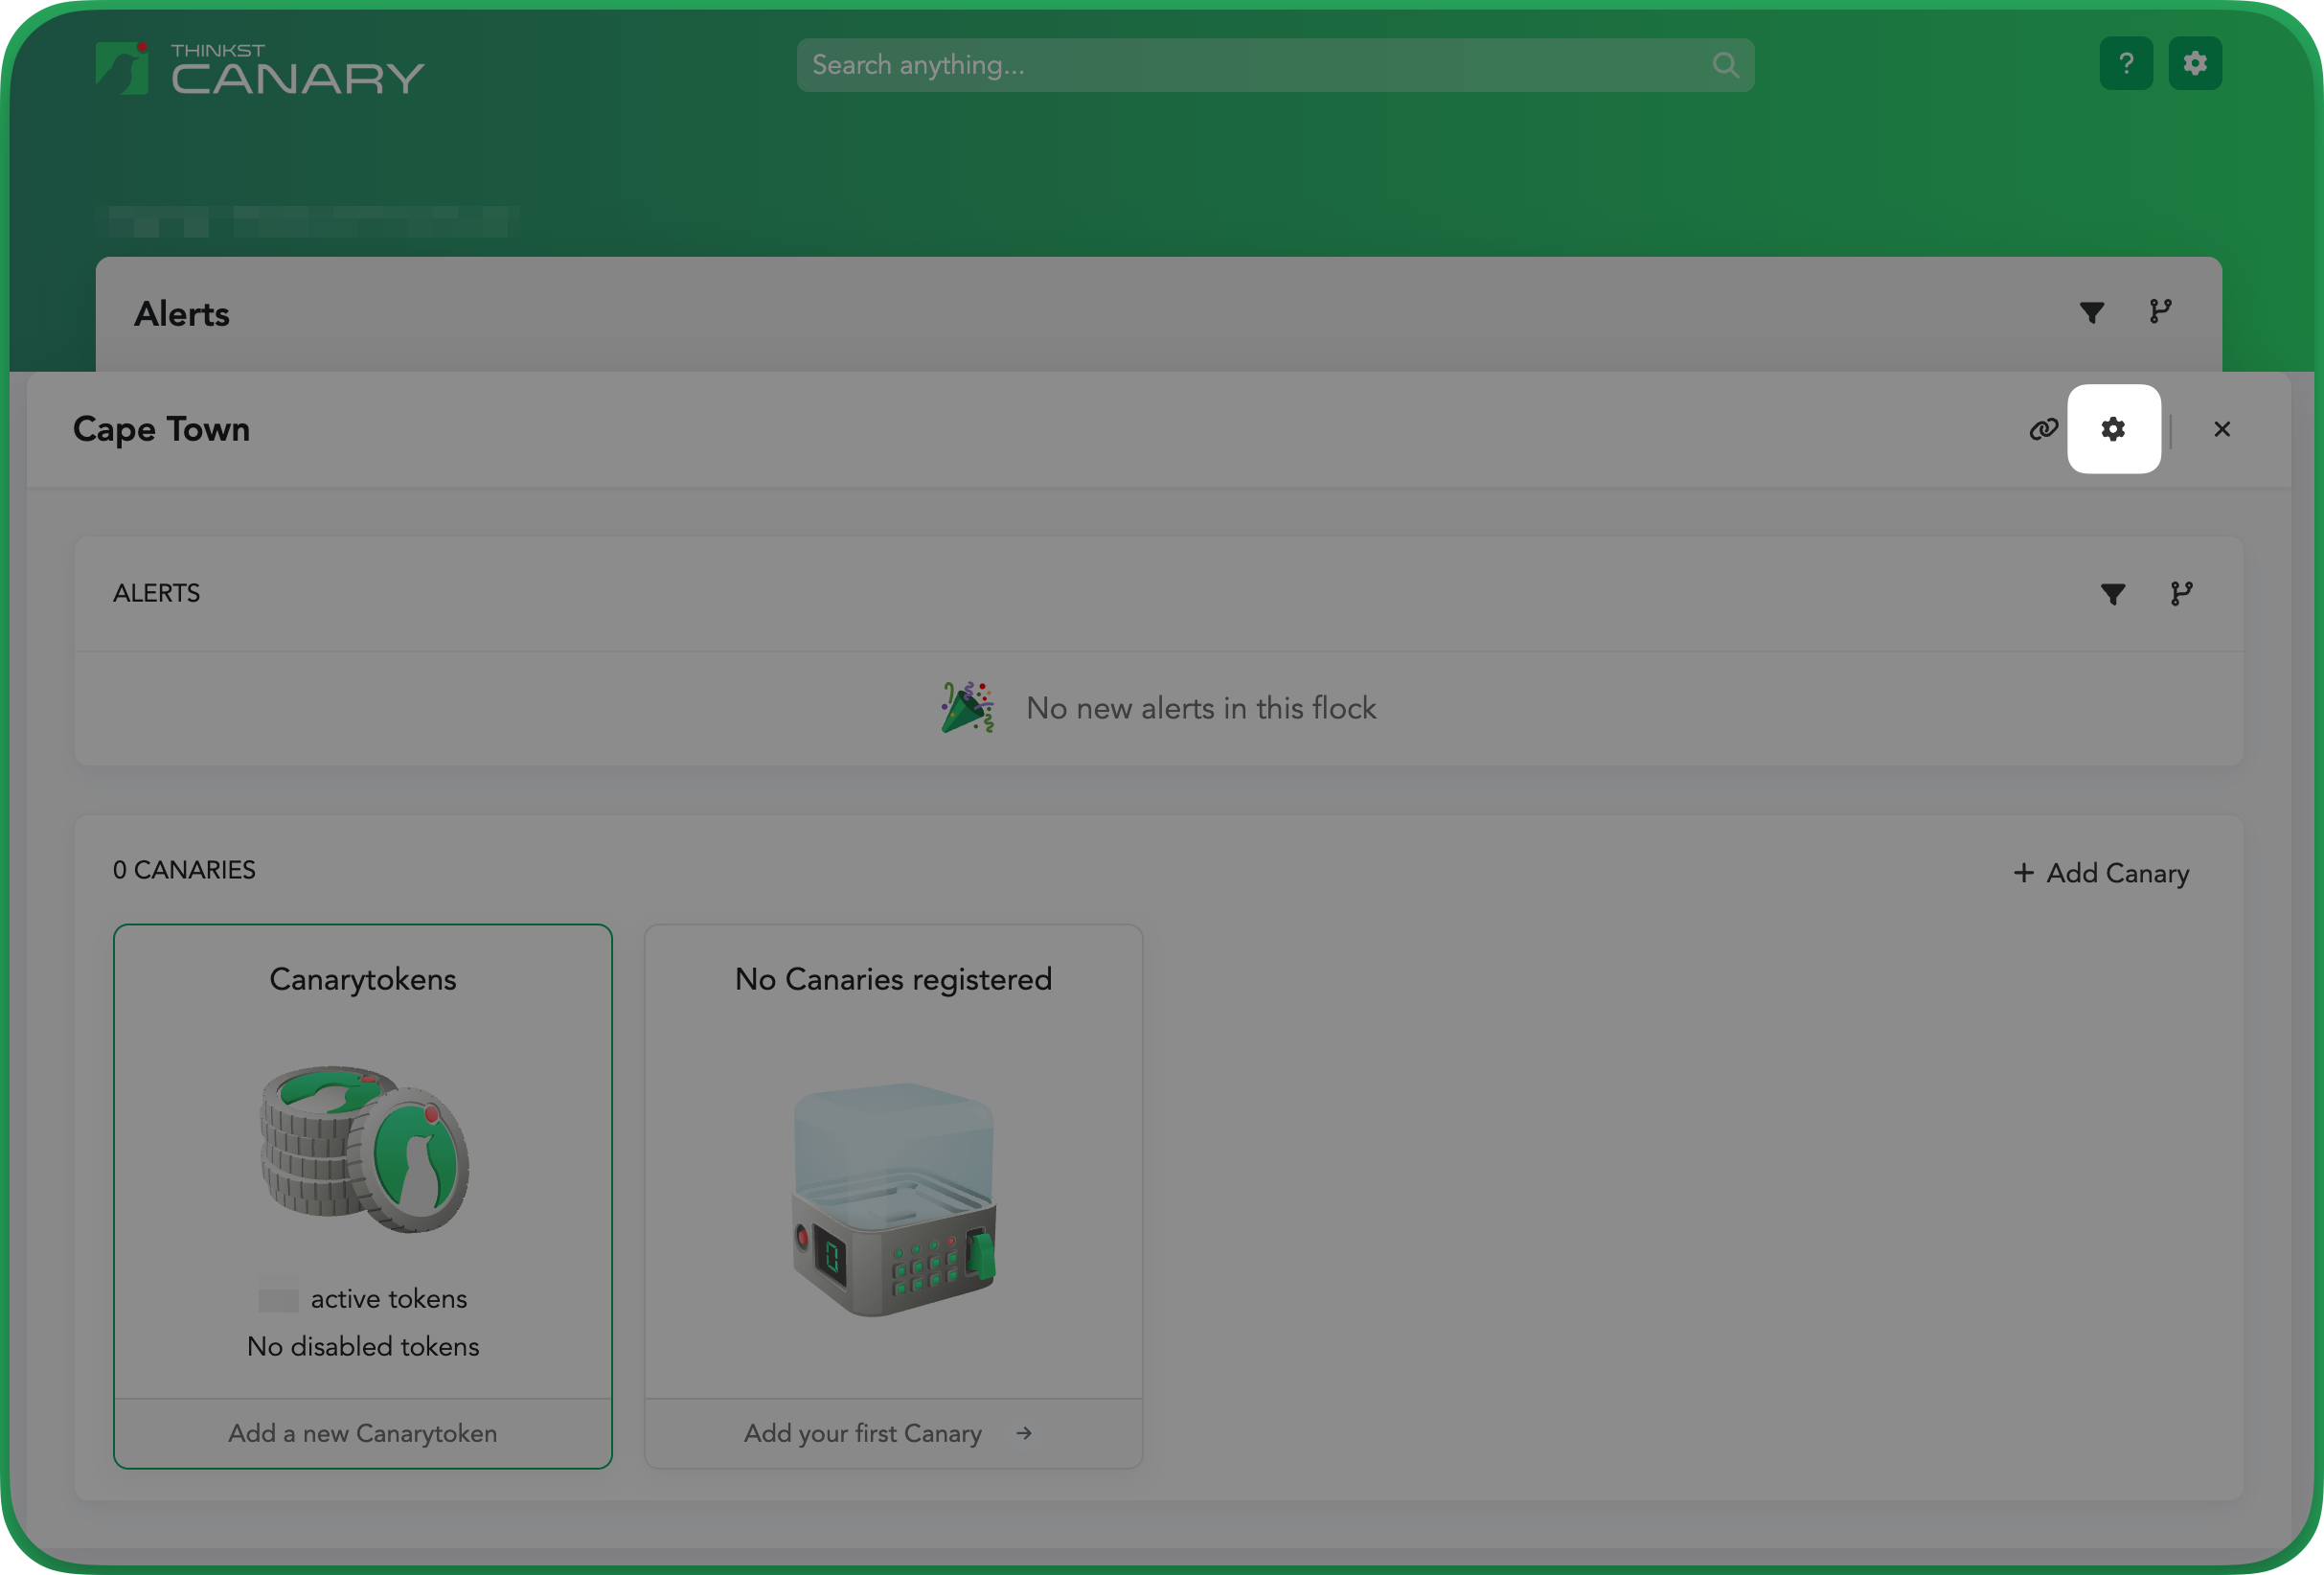Screen dimensions: 2324x1575
Task: Click the Canarytokens card title
Action: 363,979
